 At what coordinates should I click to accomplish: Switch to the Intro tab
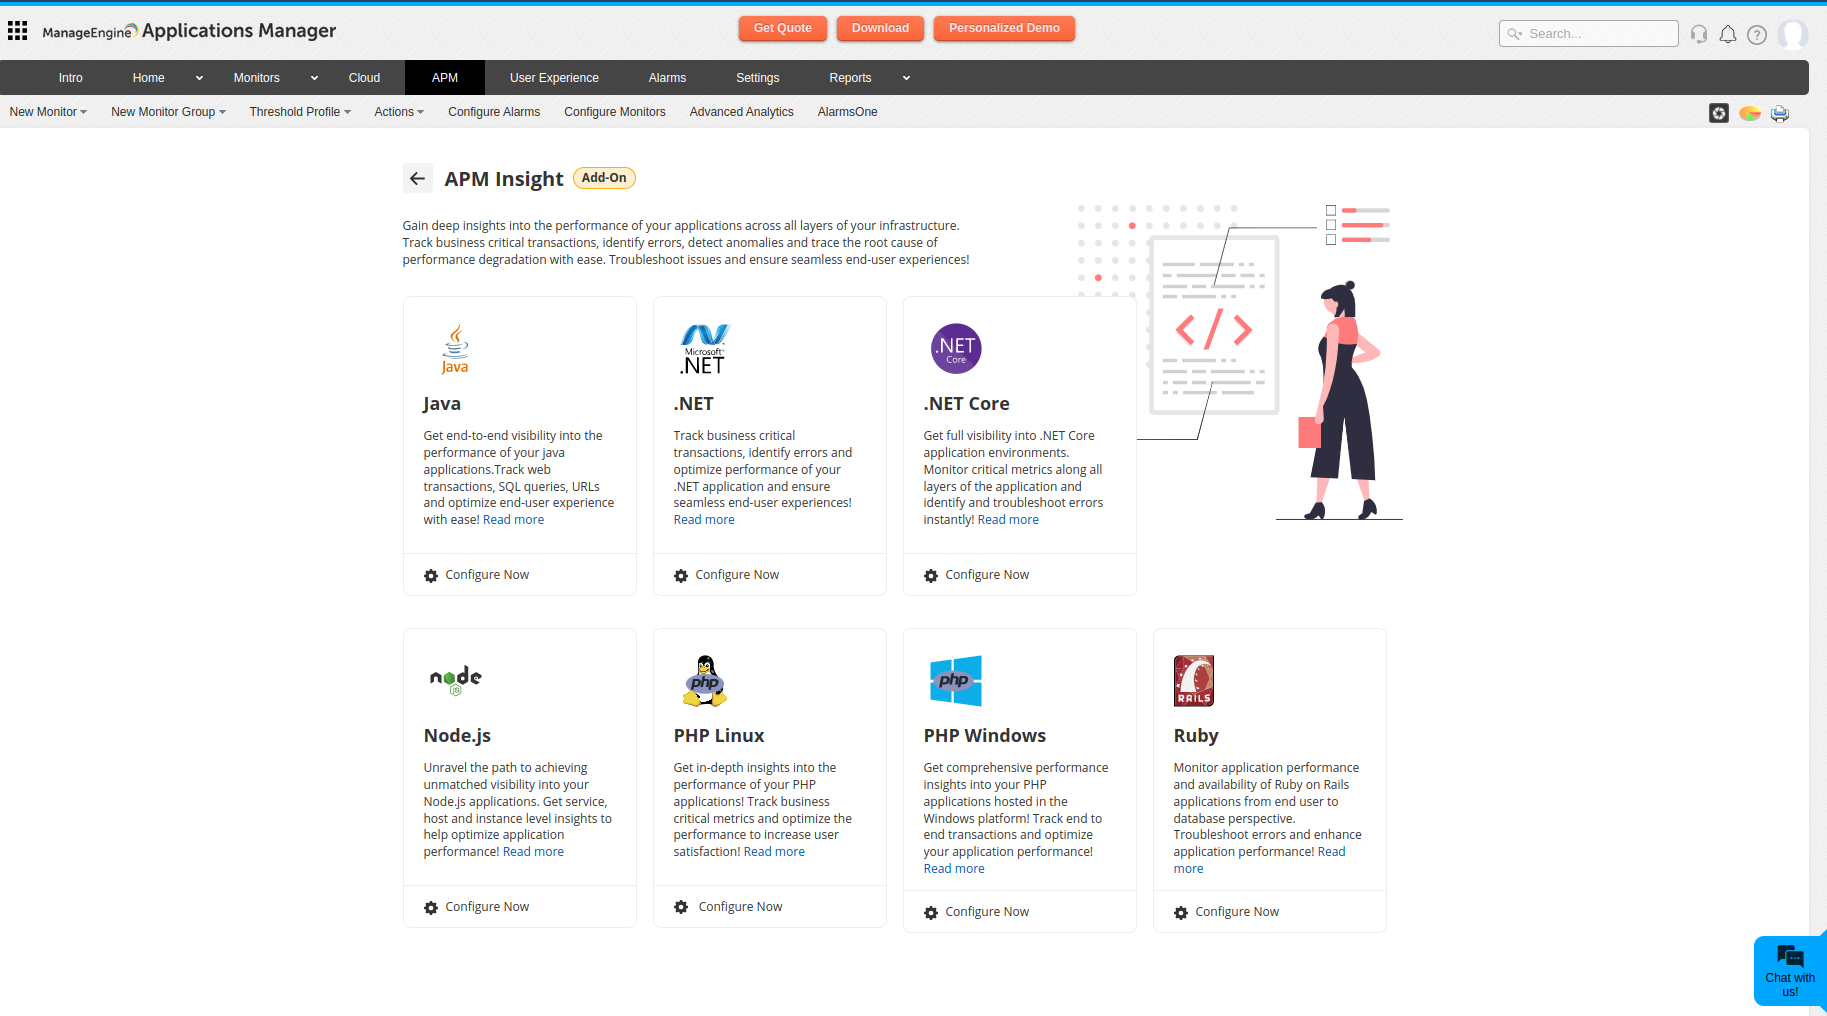click(x=71, y=78)
